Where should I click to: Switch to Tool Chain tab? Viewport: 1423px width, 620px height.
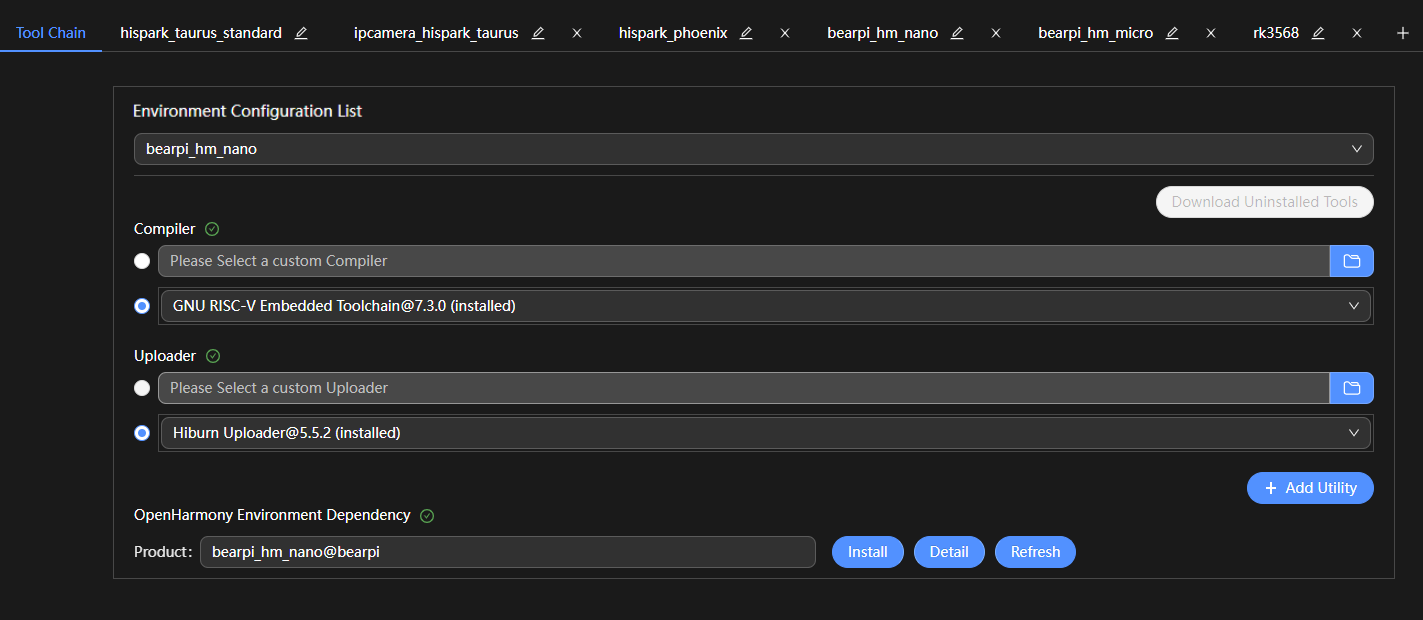click(x=51, y=33)
